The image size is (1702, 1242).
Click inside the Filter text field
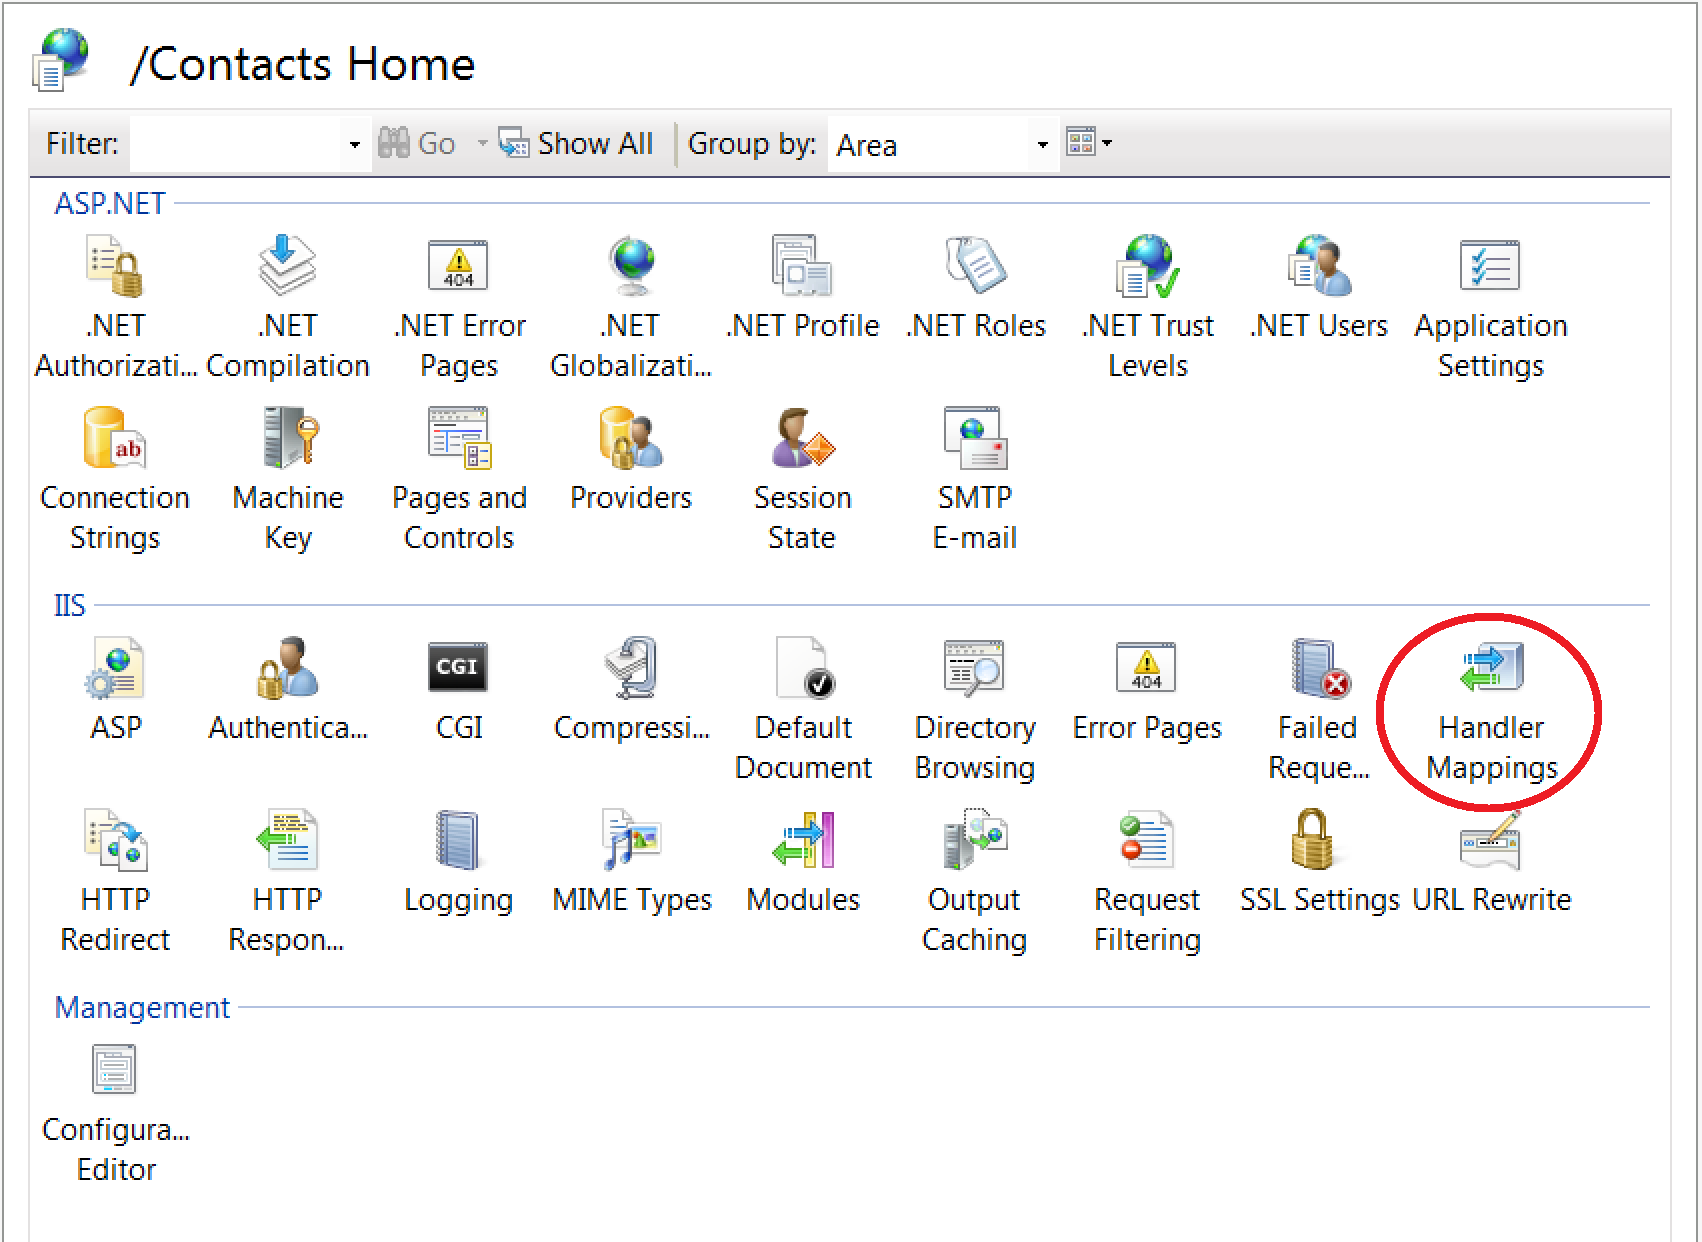click(x=236, y=144)
